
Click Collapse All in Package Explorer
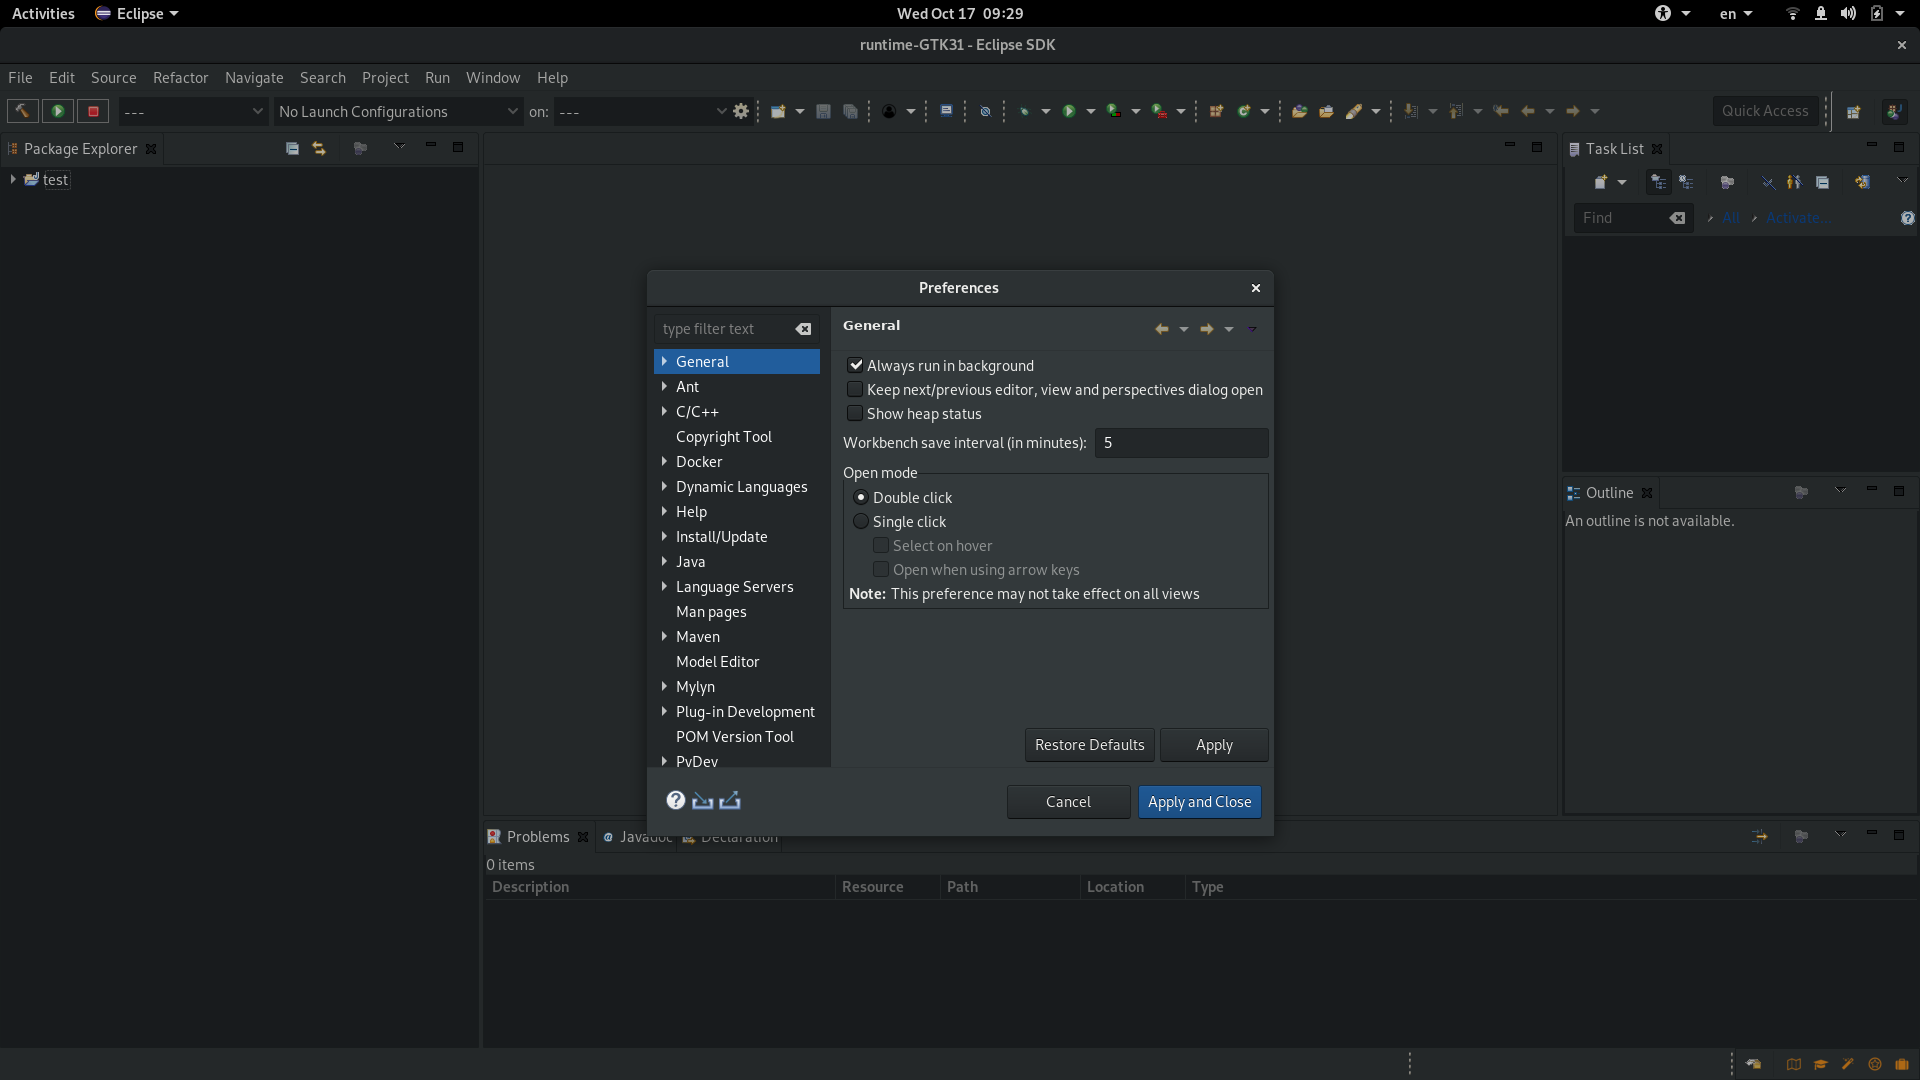coord(292,148)
